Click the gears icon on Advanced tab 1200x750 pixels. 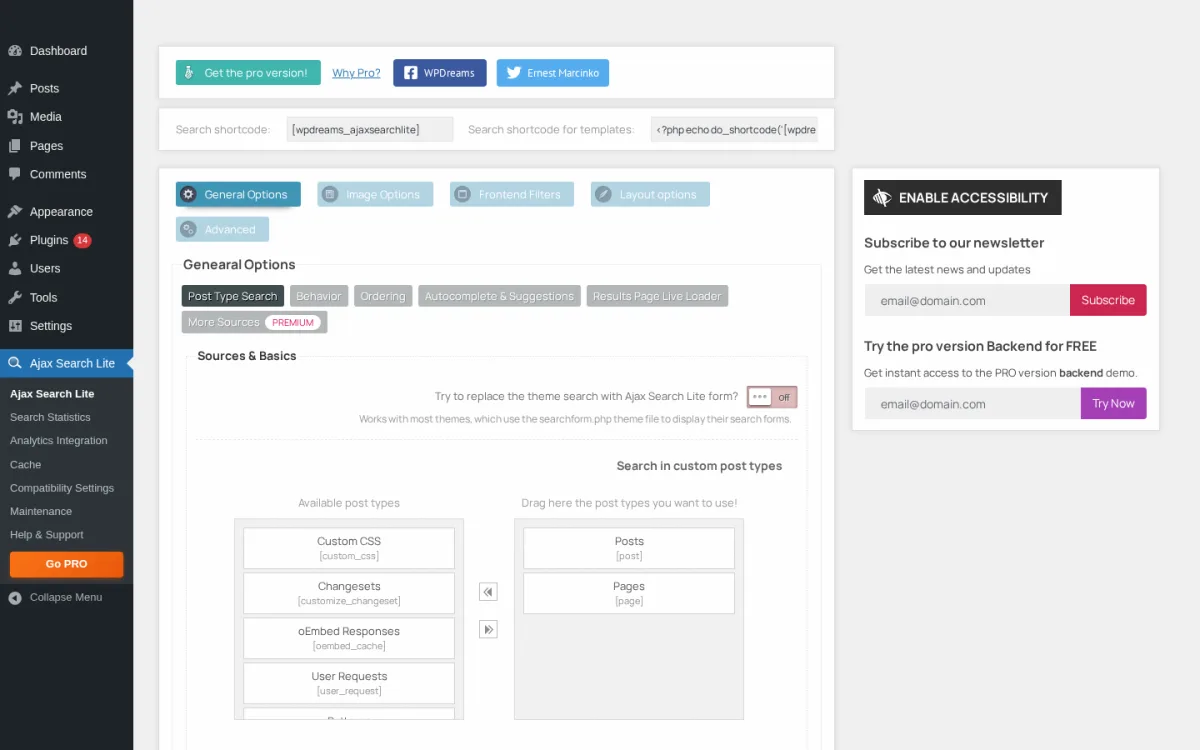click(x=188, y=229)
